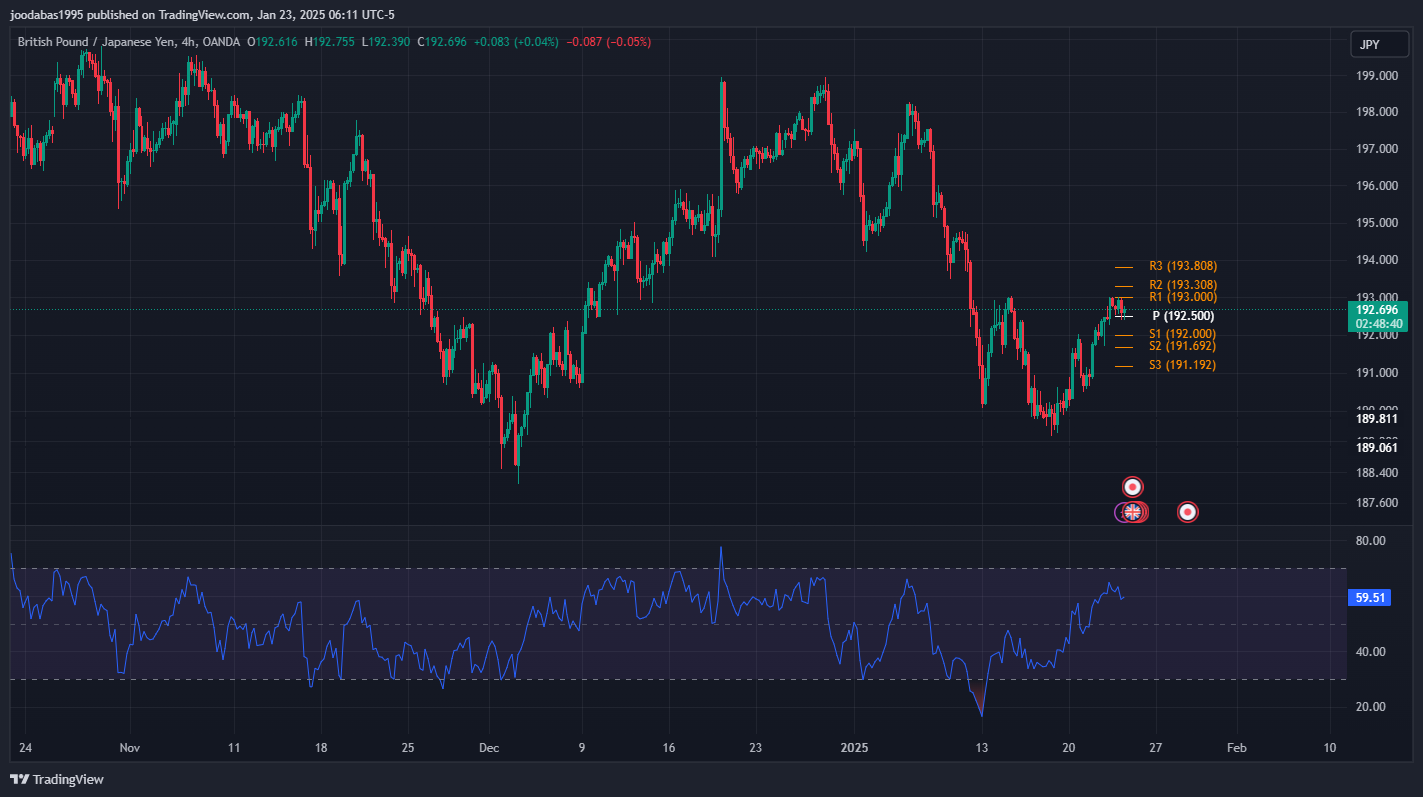Click the RSI 20.00 scale label
This screenshot has width=1423, height=797.
pyautogui.click(x=1371, y=707)
